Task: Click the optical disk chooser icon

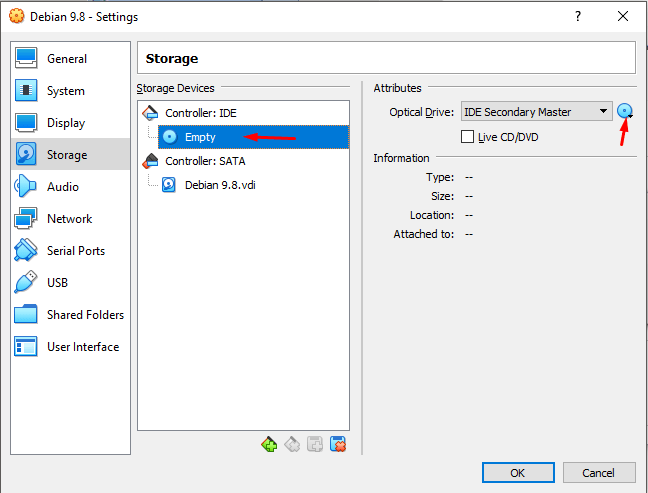Action: 626,112
